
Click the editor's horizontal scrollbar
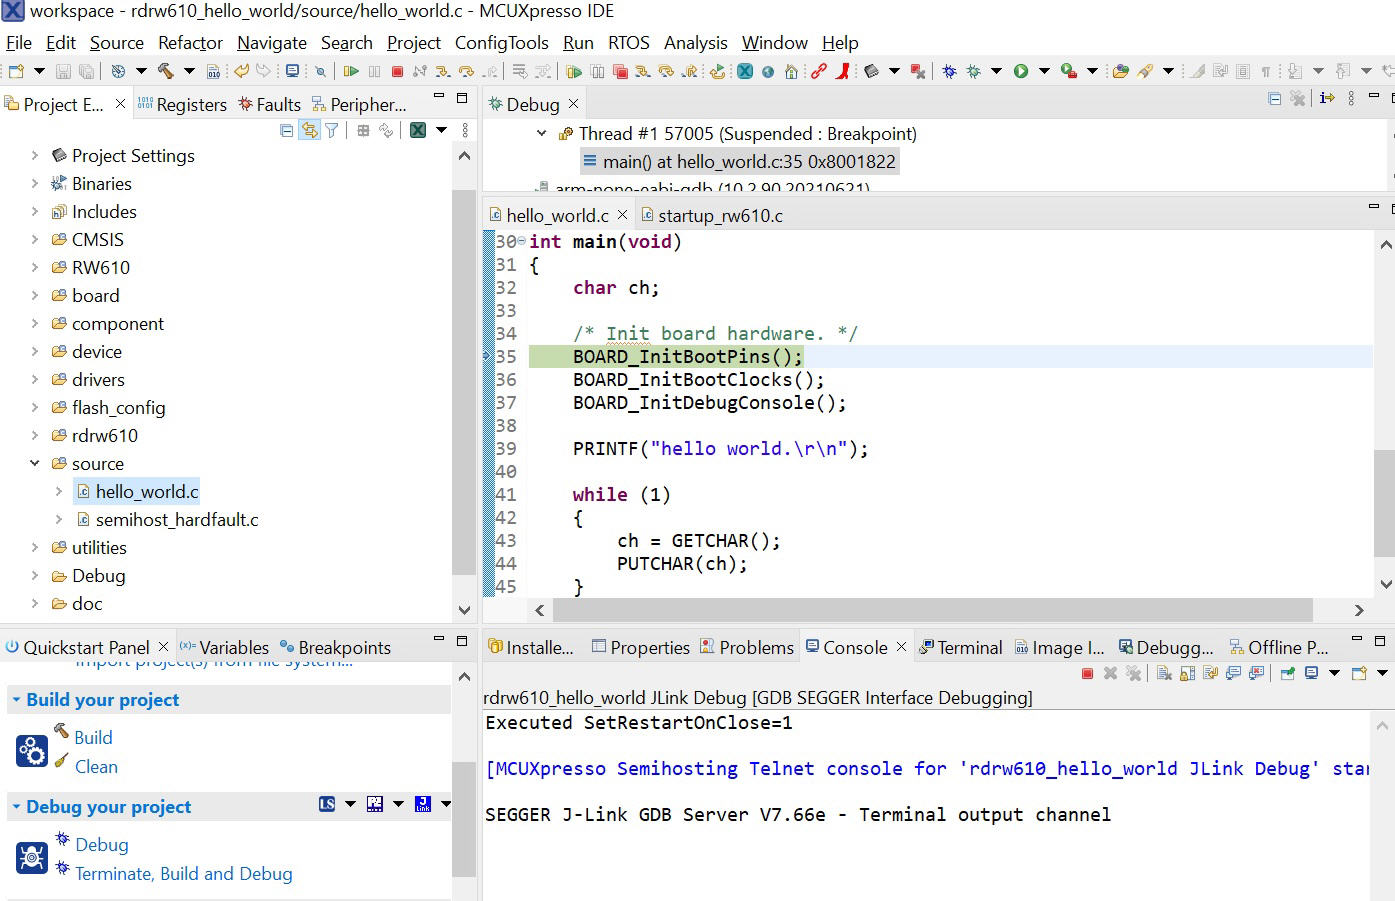930,610
